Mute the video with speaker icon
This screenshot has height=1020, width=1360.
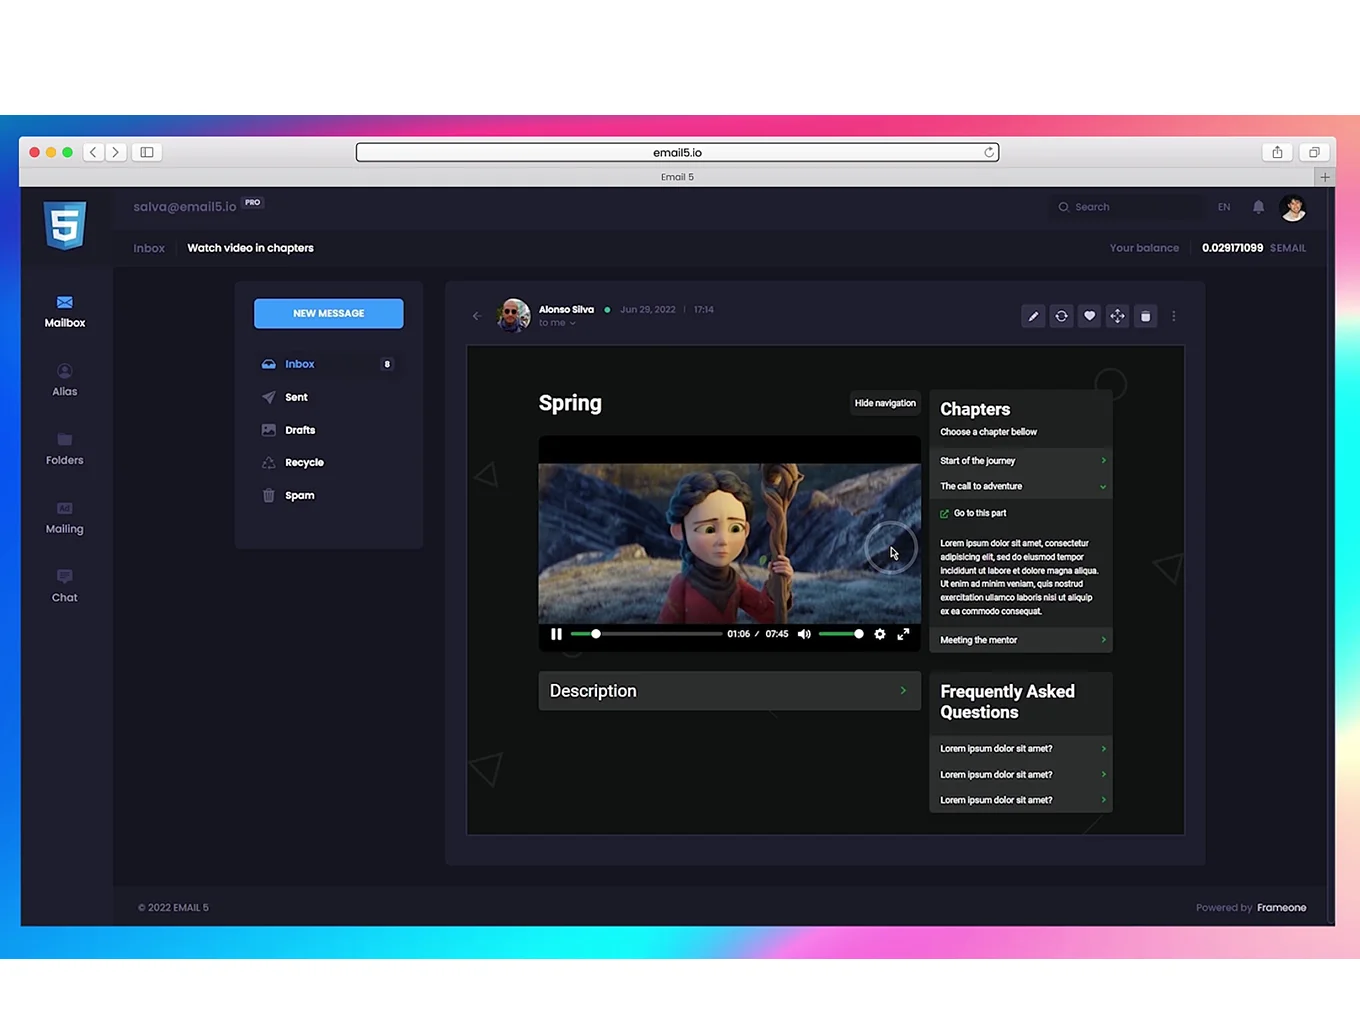point(804,634)
